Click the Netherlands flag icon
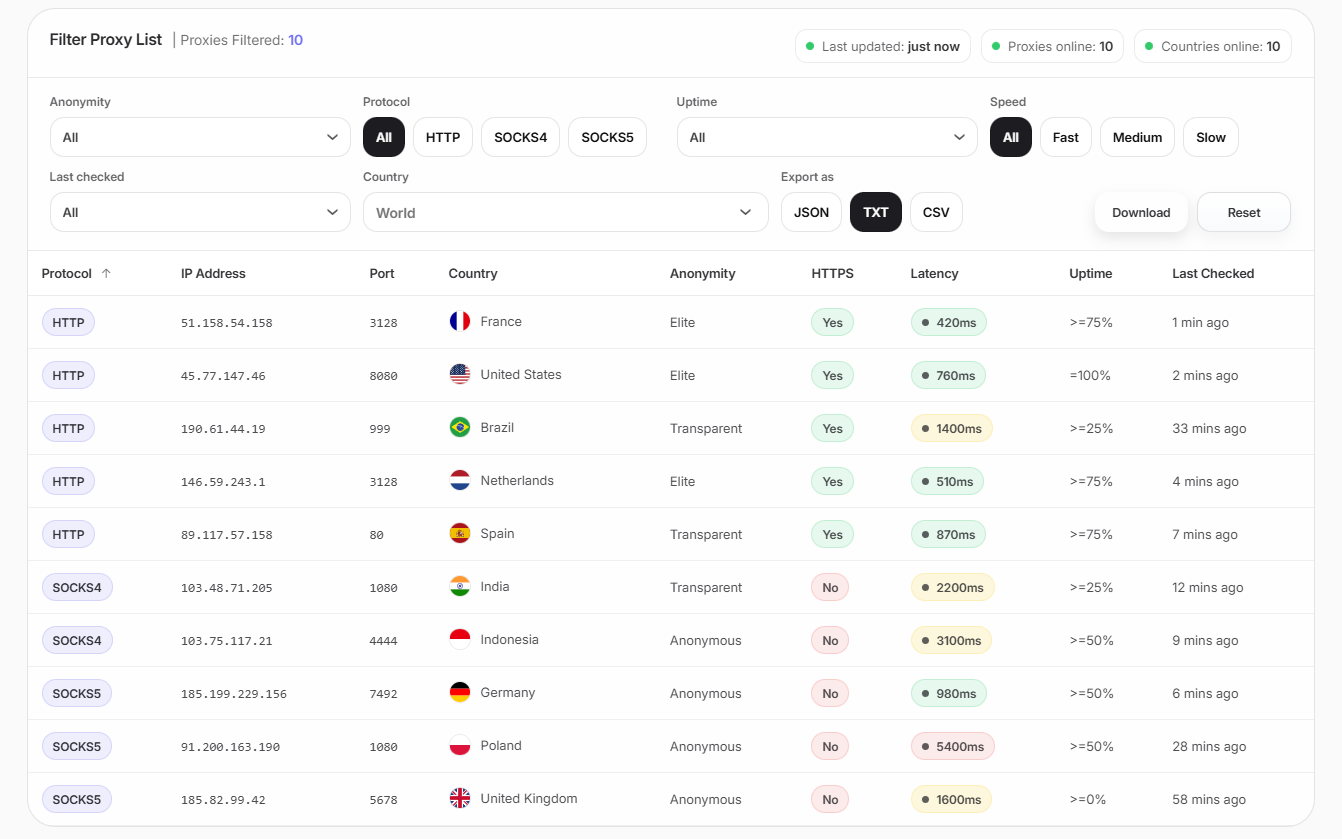The image size is (1342, 839). (460, 480)
